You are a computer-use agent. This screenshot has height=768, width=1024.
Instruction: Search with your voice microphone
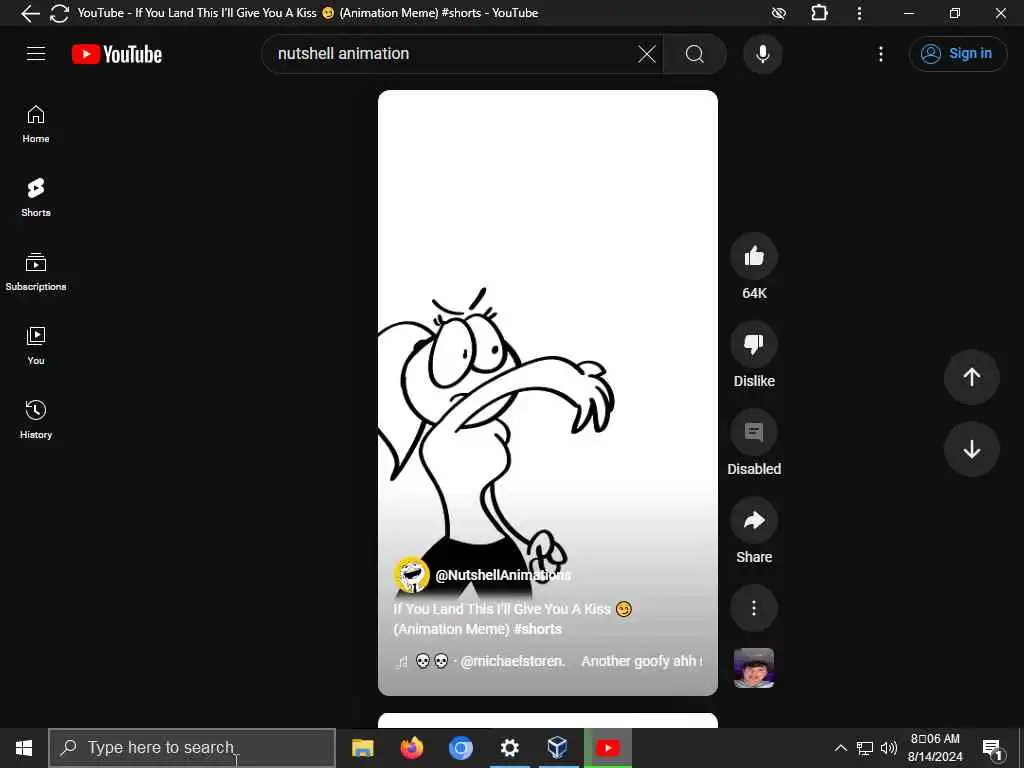click(762, 54)
